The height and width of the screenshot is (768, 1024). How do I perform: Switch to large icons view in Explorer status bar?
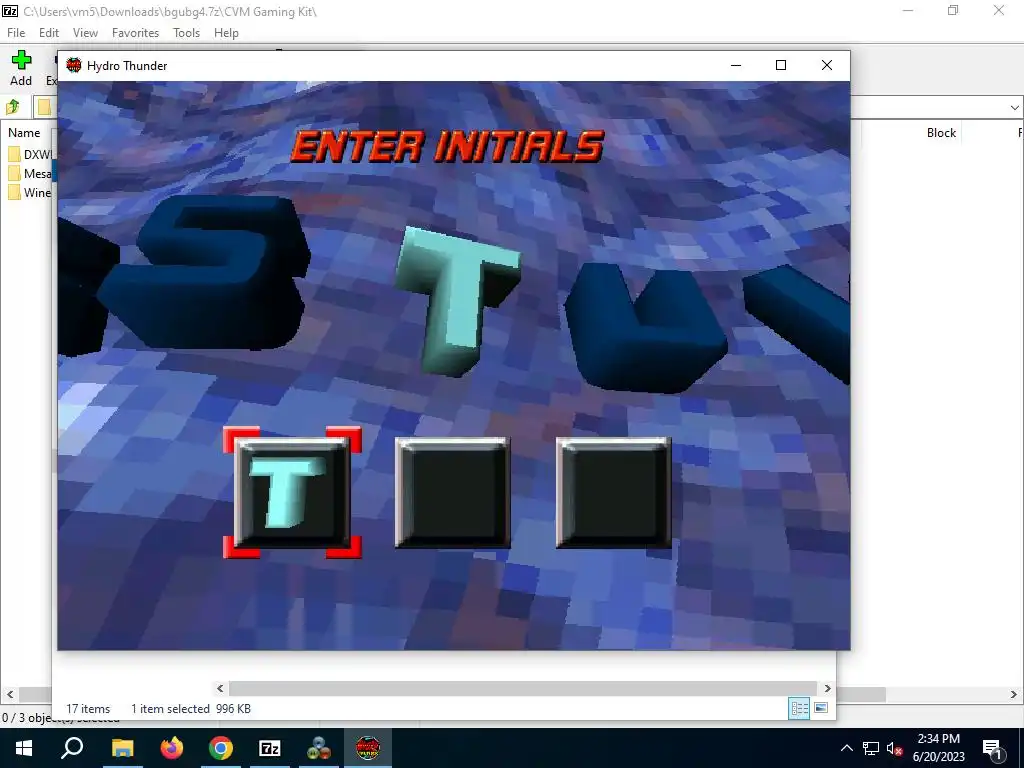tap(822, 709)
